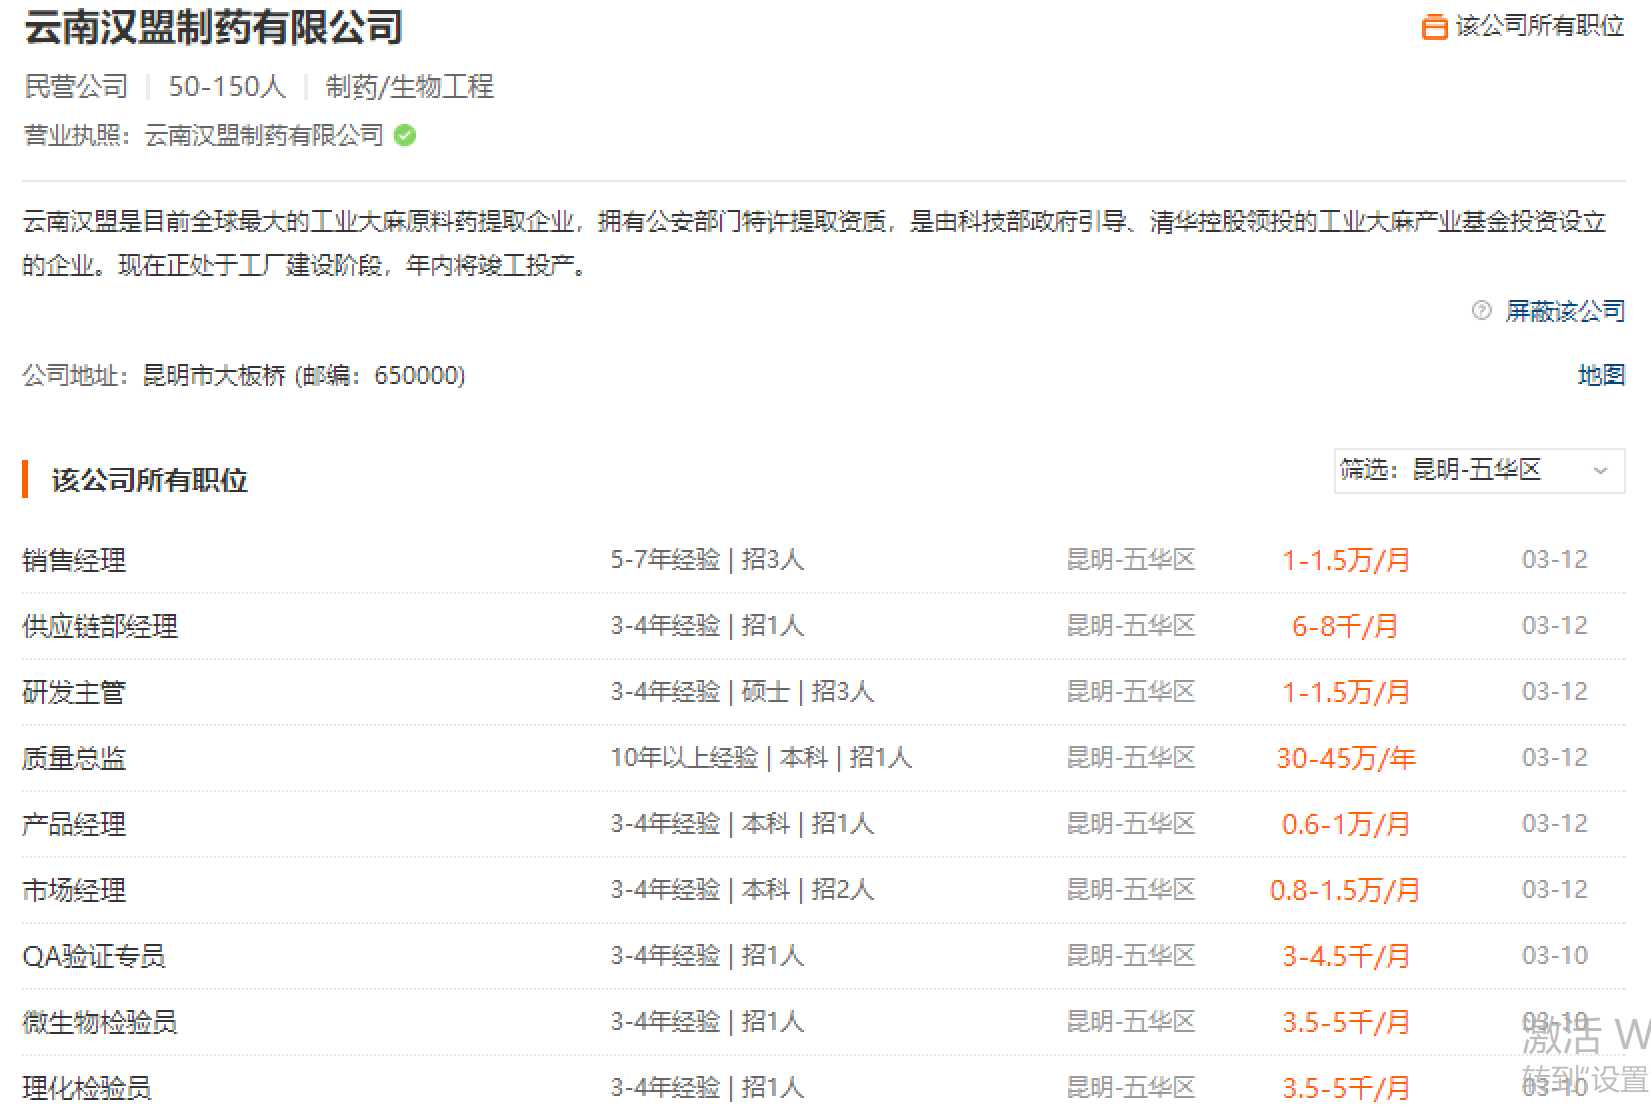The height and width of the screenshot is (1119, 1651).
Task: Click the 昆明-五华区 location on 质量总监 row
Action: [1131, 758]
